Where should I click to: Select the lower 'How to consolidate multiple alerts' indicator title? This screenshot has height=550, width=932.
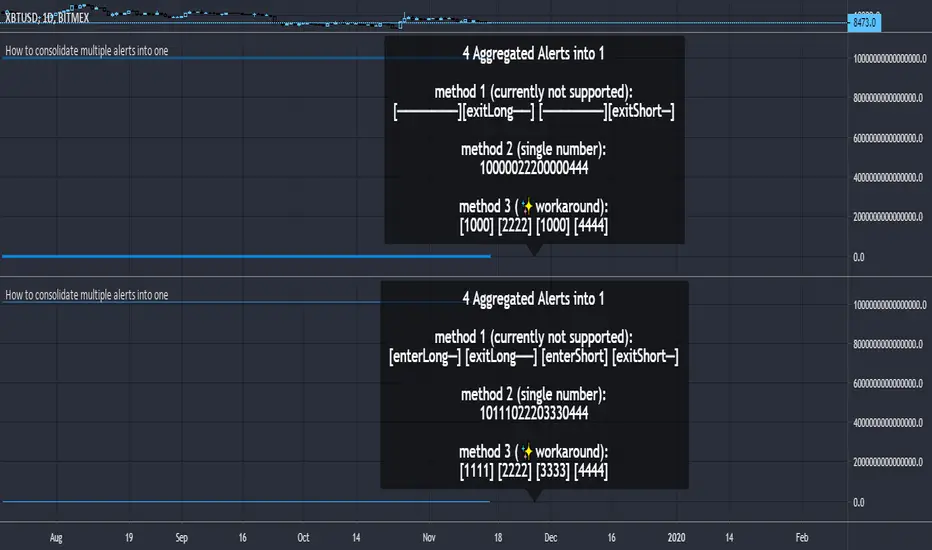[87, 294]
